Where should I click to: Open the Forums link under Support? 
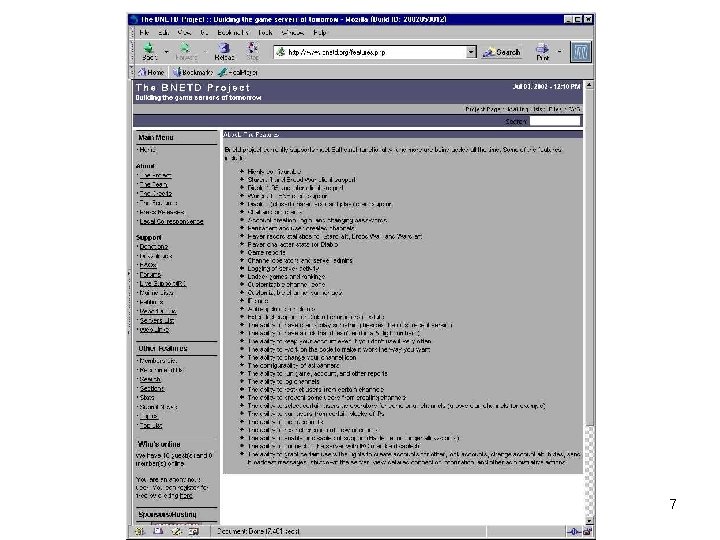click(x=150, y=275)
